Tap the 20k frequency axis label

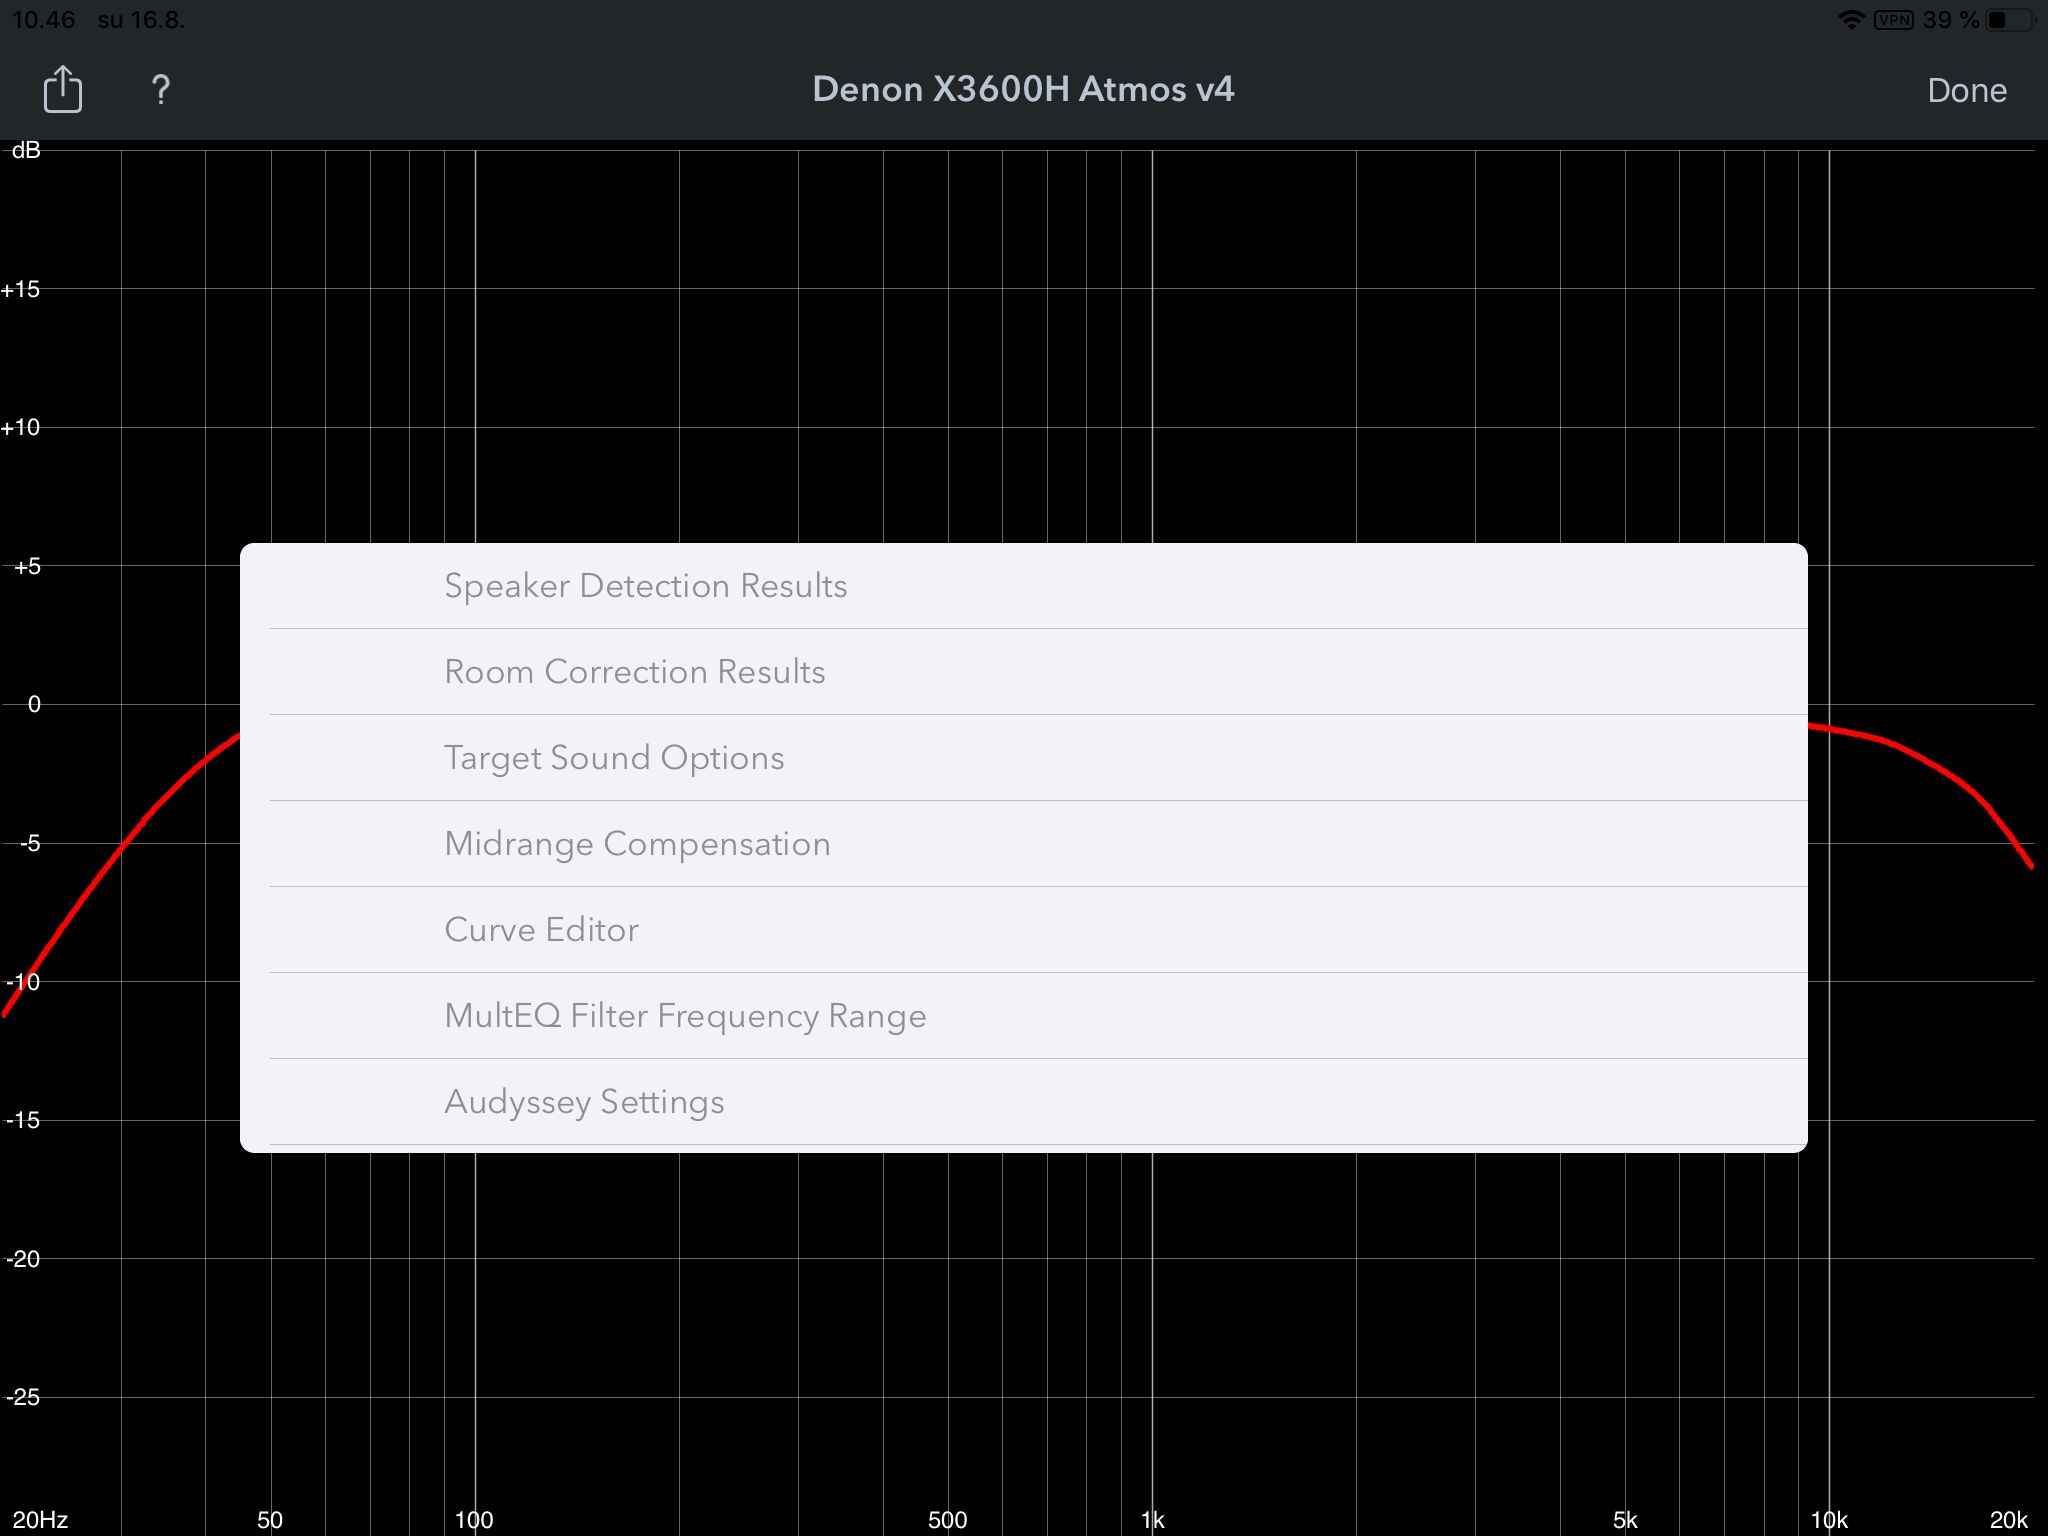tap(2008, 1520)
